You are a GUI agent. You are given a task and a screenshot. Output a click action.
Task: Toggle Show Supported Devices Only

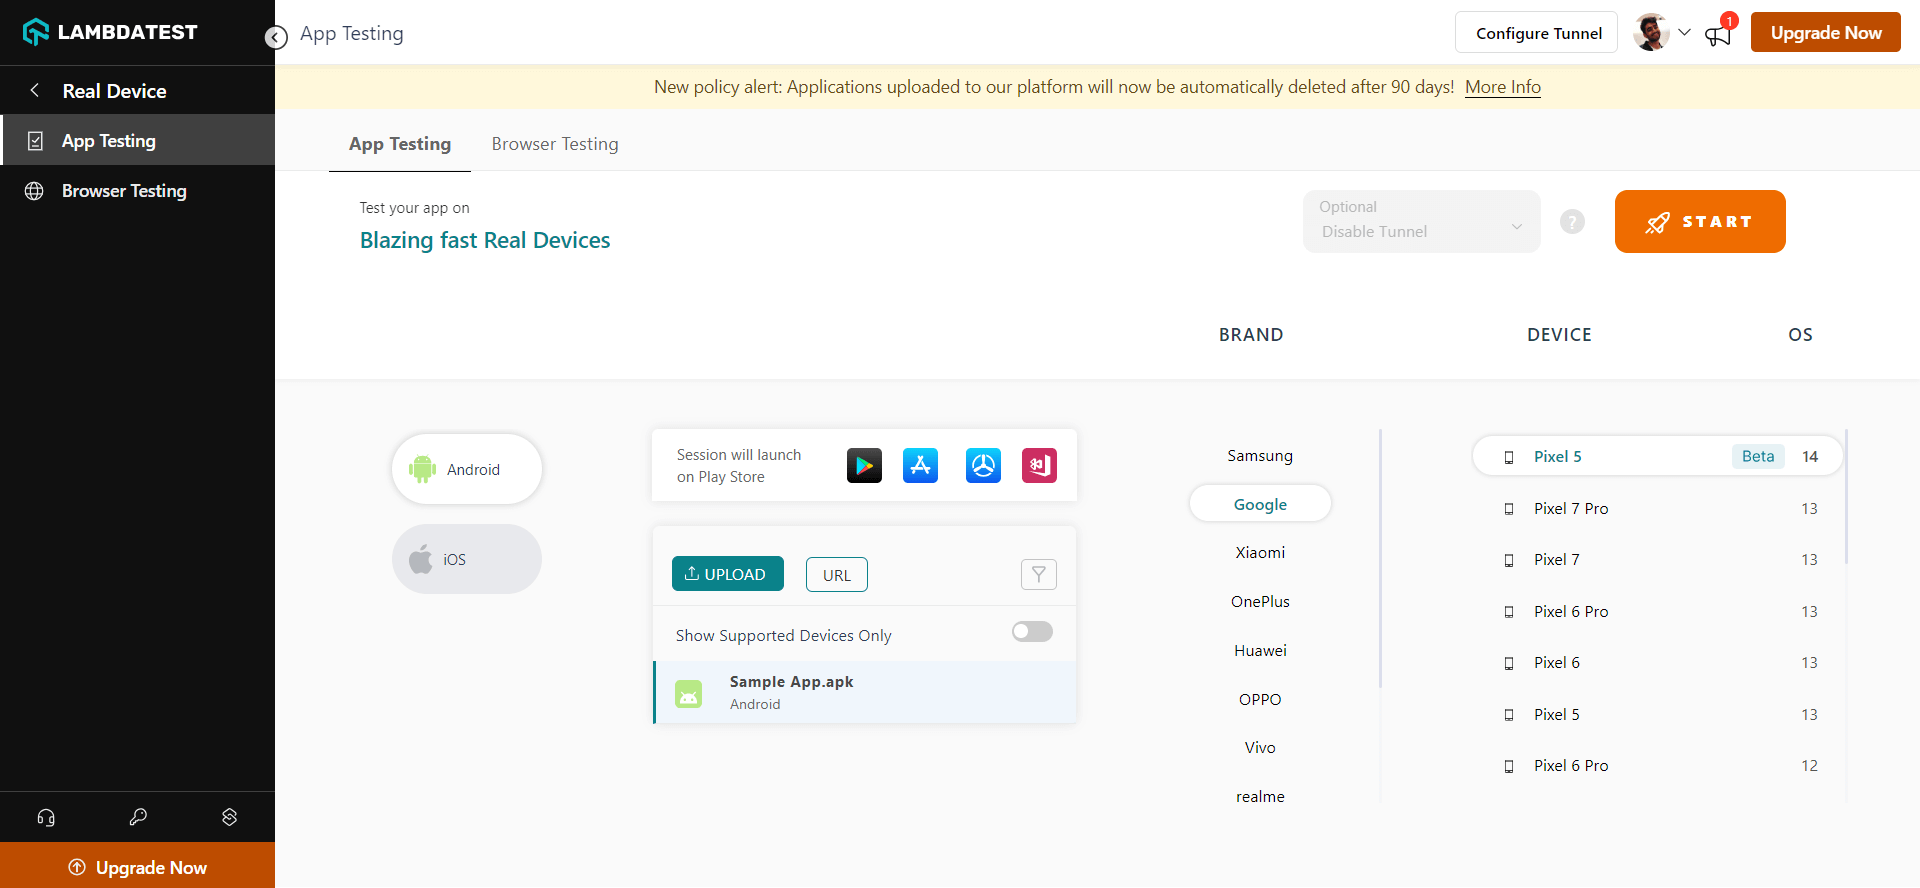1032,632
